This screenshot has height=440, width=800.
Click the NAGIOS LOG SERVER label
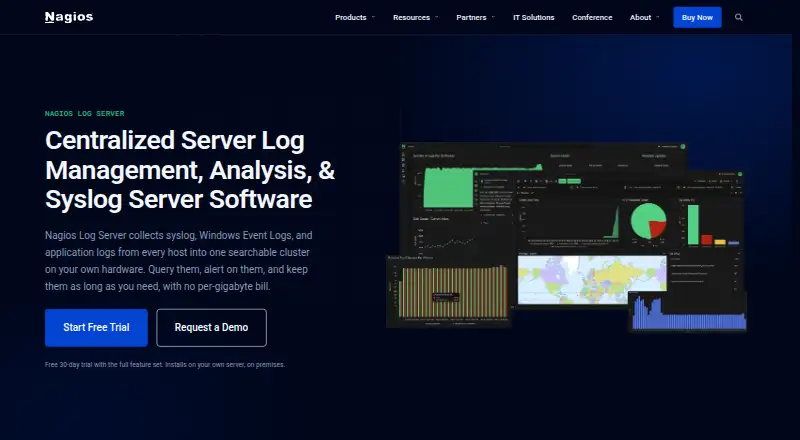85,113
